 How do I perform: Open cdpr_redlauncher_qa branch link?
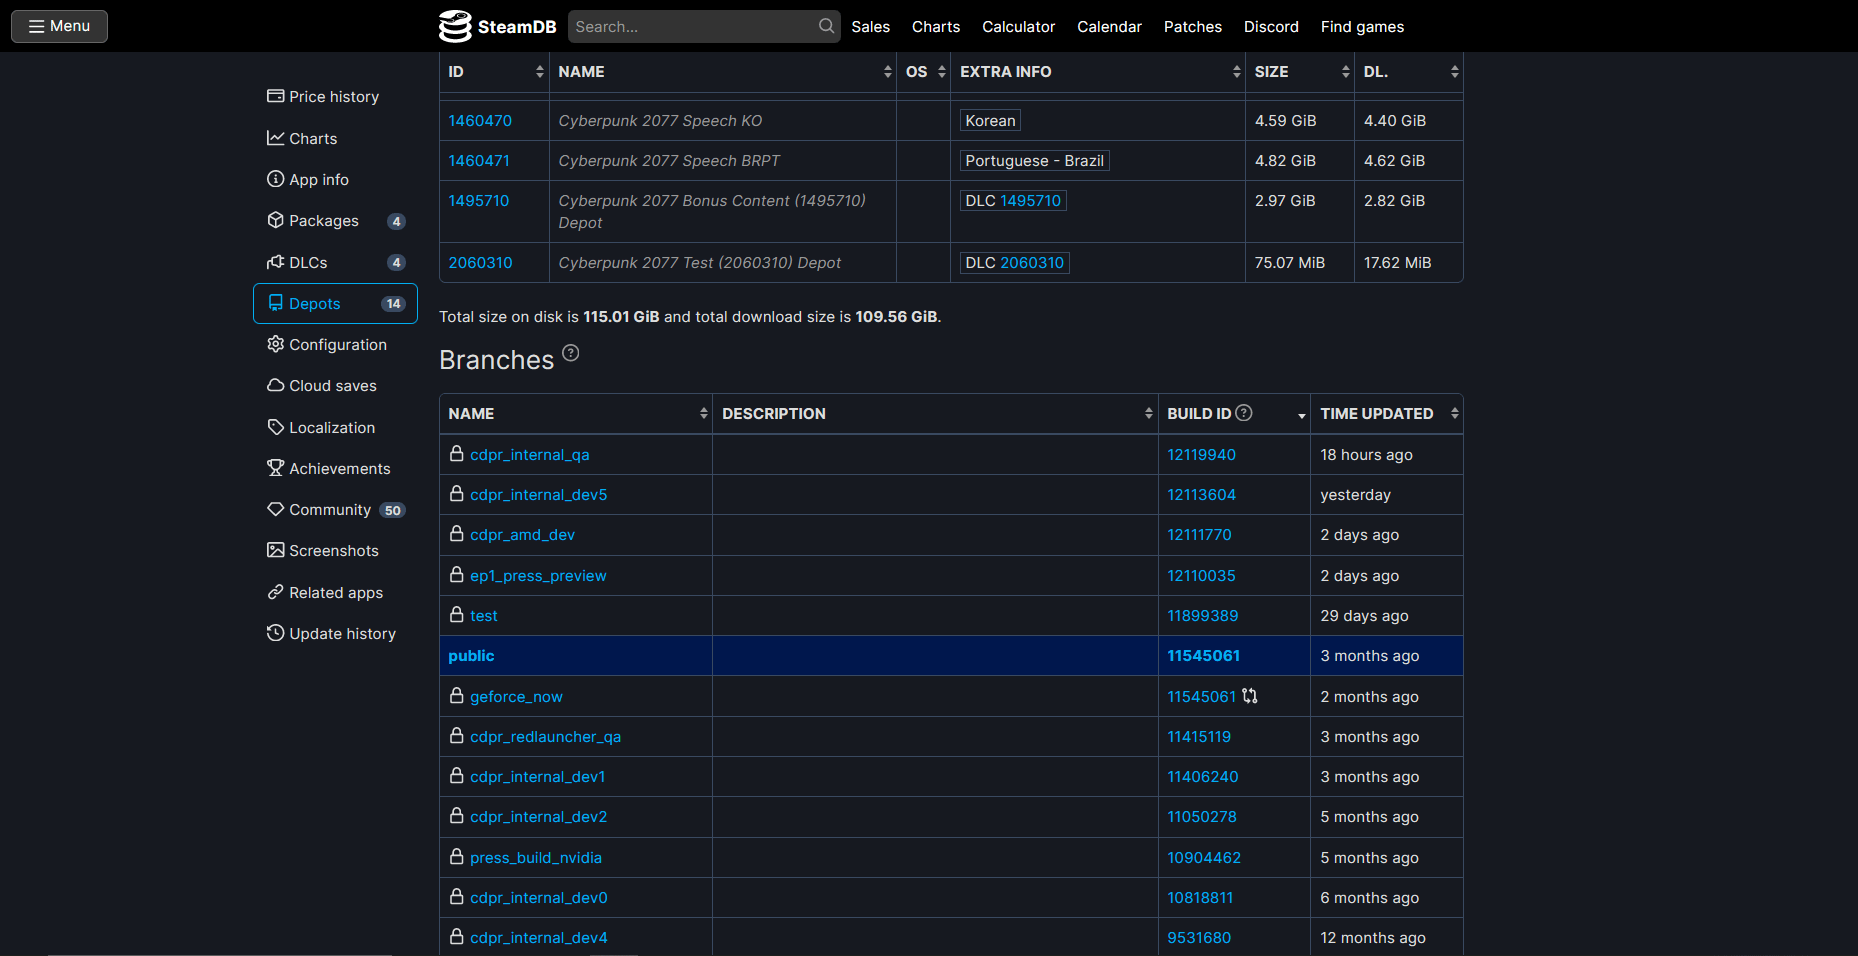[546, 737]
